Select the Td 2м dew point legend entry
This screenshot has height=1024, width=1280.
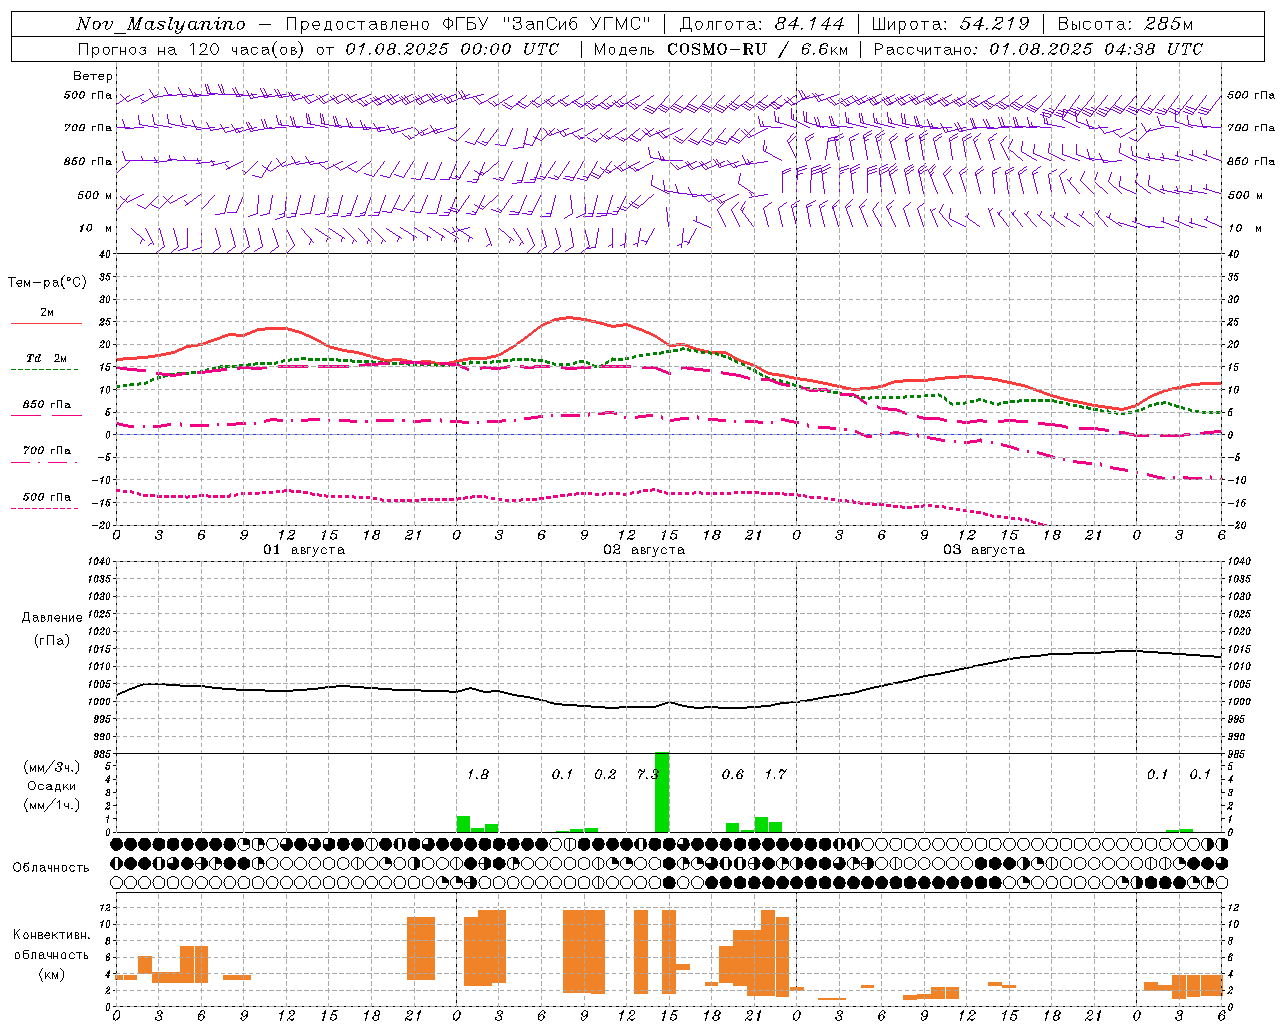click(46, 359)
